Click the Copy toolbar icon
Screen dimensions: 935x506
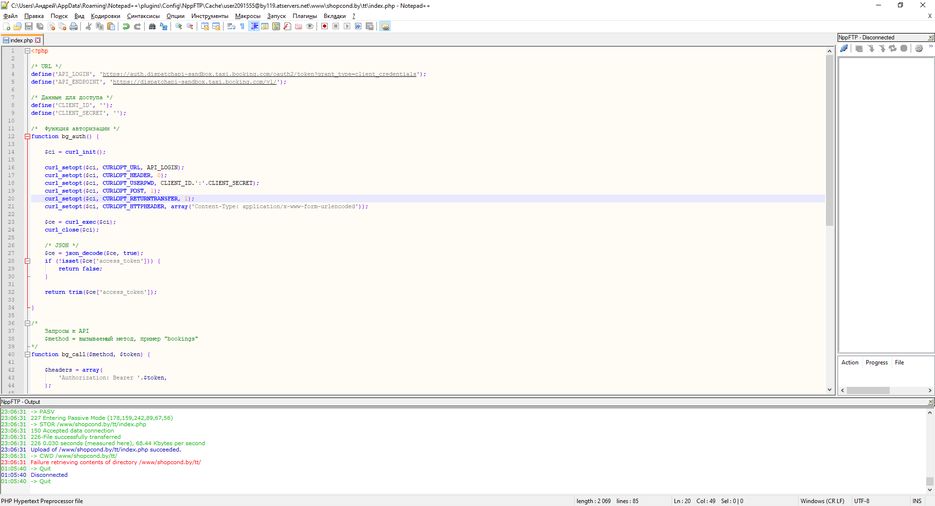(100, 26)
